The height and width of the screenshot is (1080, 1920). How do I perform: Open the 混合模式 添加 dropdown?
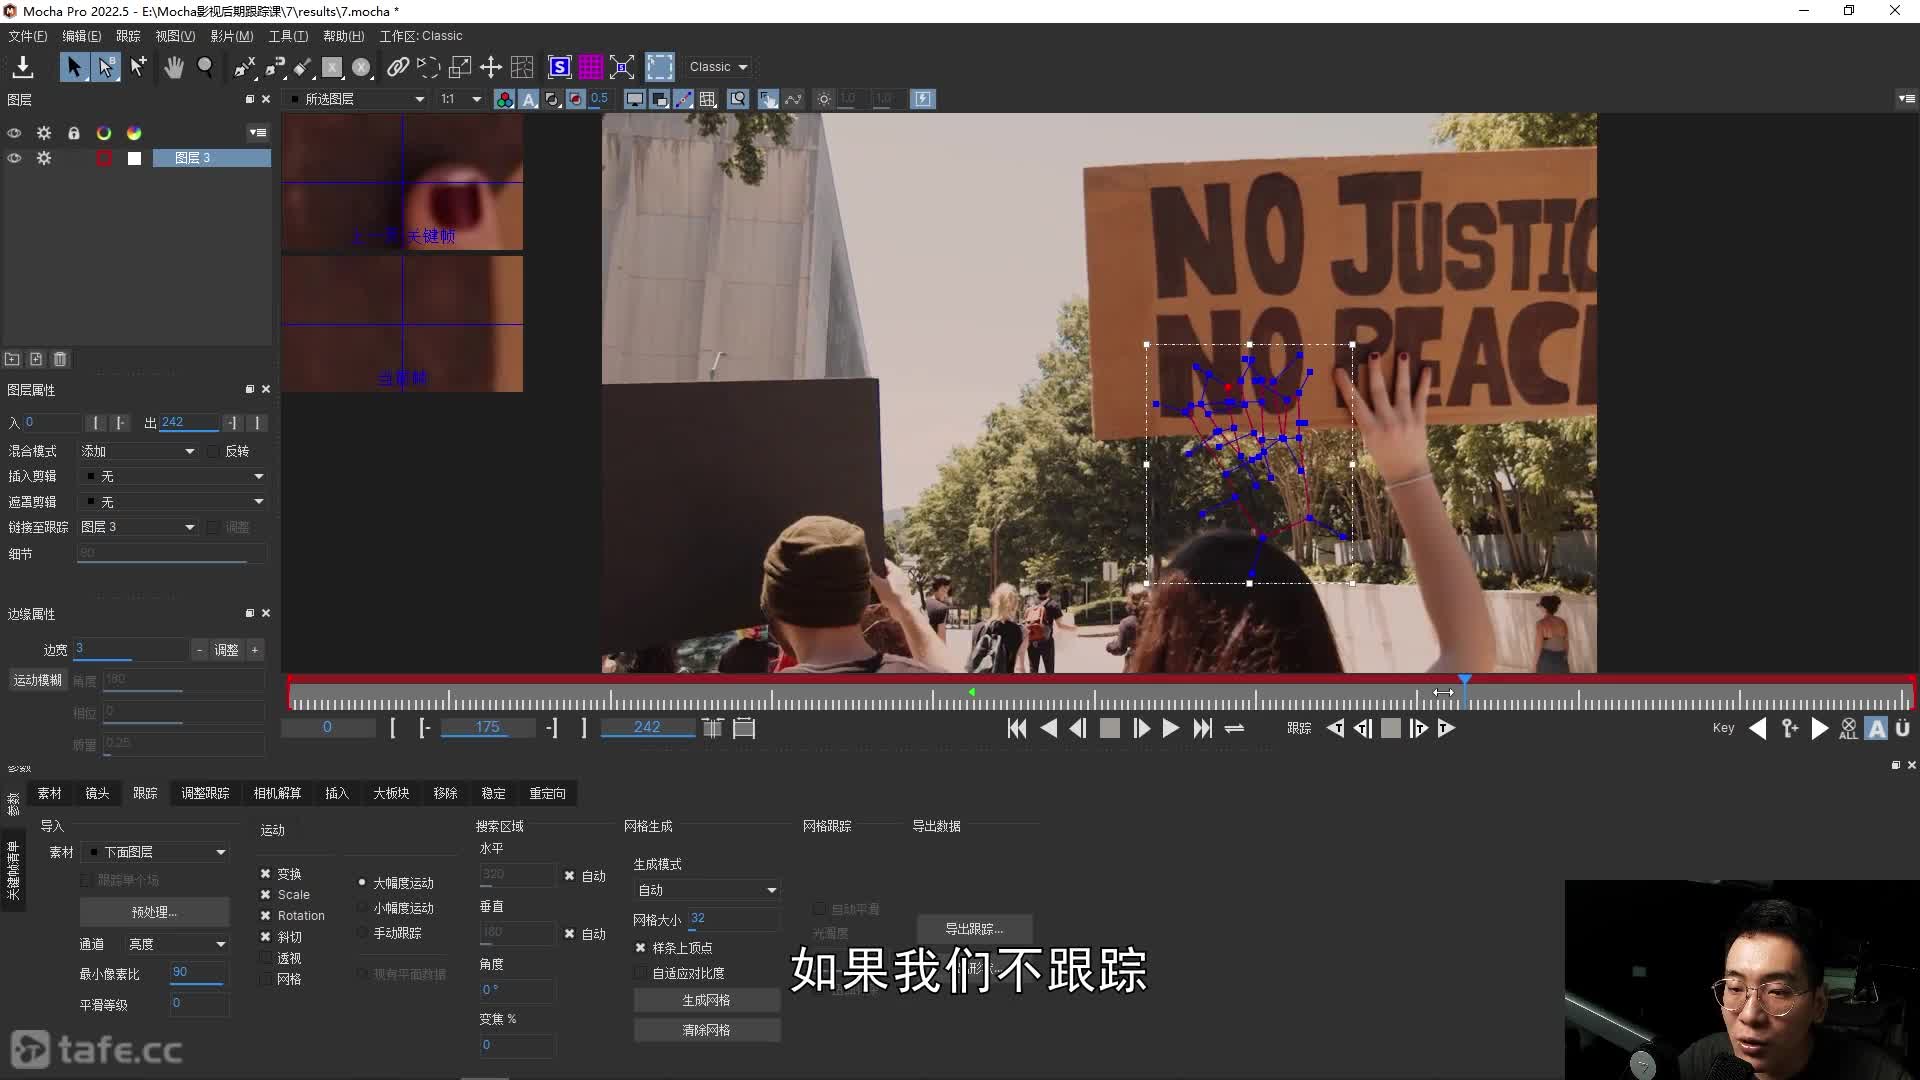[x=138, y=452]
